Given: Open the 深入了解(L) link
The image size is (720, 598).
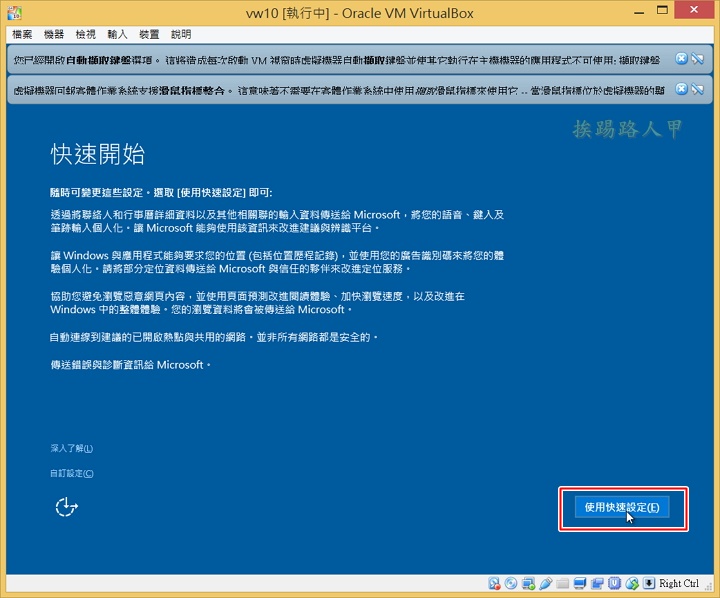Looking at the screenshot, I should click(72, 448).
